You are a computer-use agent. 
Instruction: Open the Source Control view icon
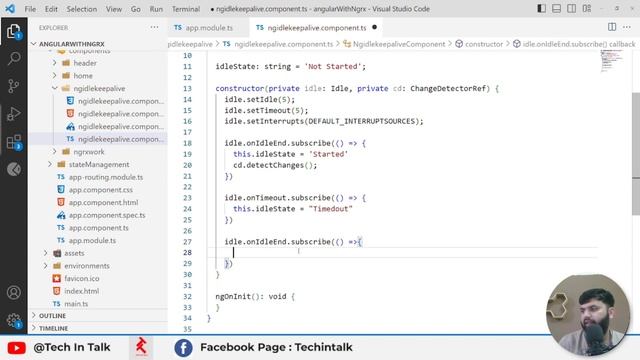13,86
